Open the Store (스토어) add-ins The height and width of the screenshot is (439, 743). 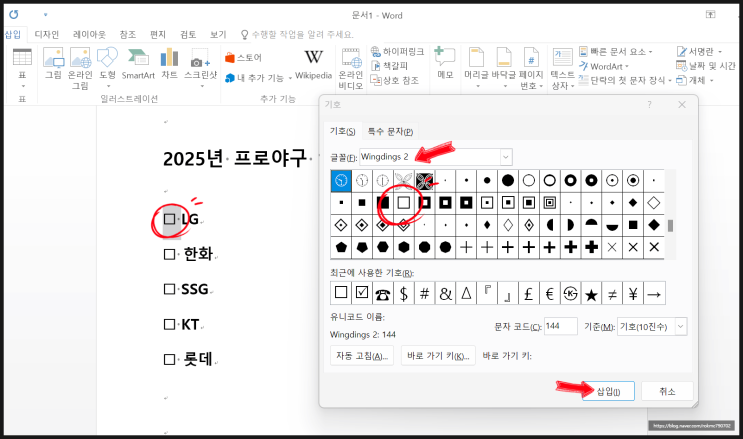(243, 58)
